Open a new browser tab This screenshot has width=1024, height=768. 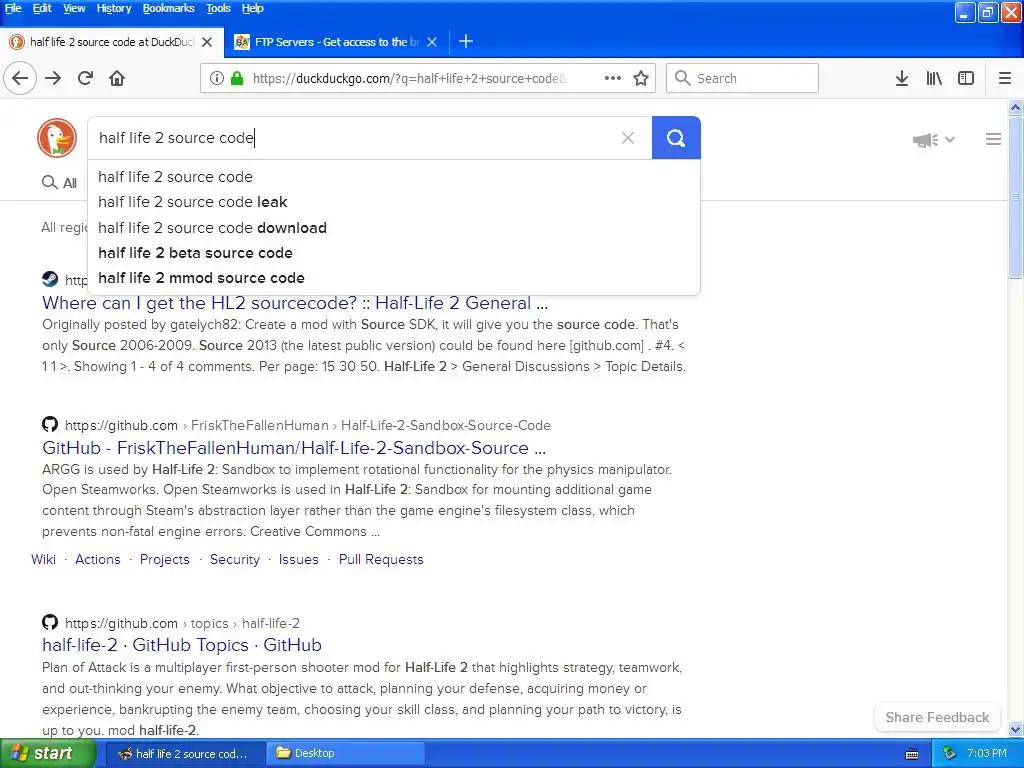[x=466, y=42]
